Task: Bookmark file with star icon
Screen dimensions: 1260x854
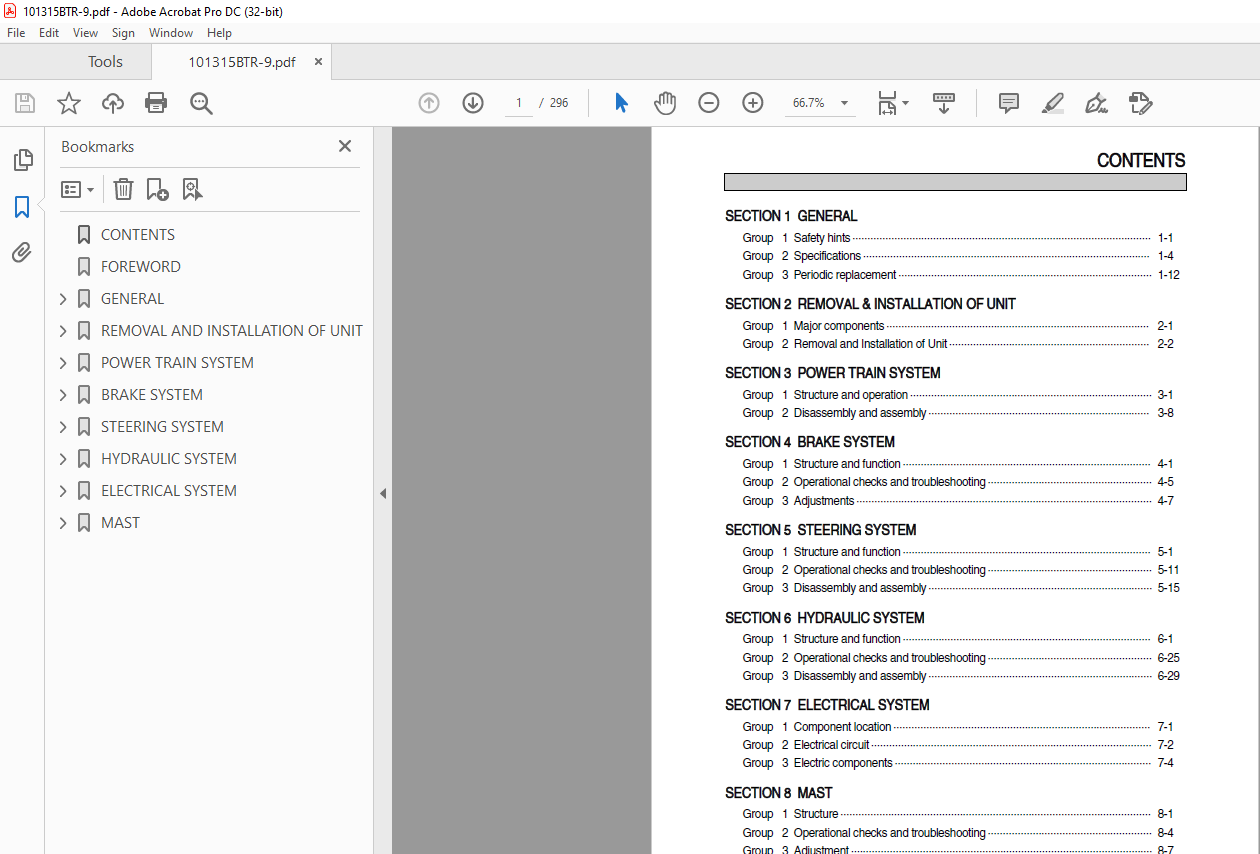Action: click(69, 103)
